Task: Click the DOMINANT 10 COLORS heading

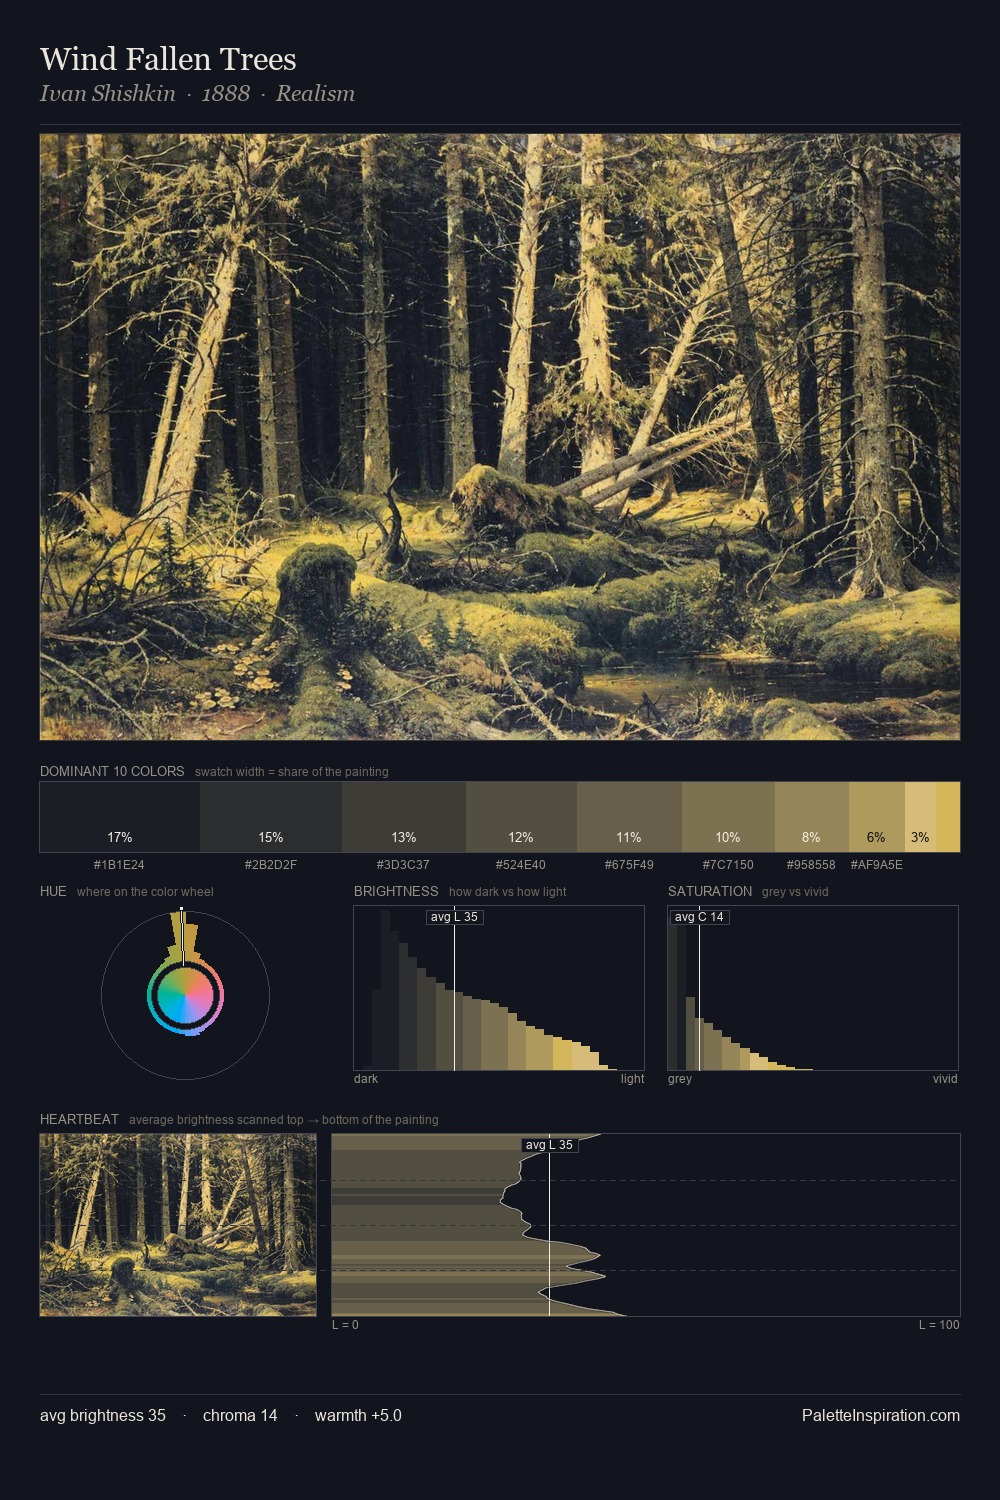Action: (x=112, y=772)
